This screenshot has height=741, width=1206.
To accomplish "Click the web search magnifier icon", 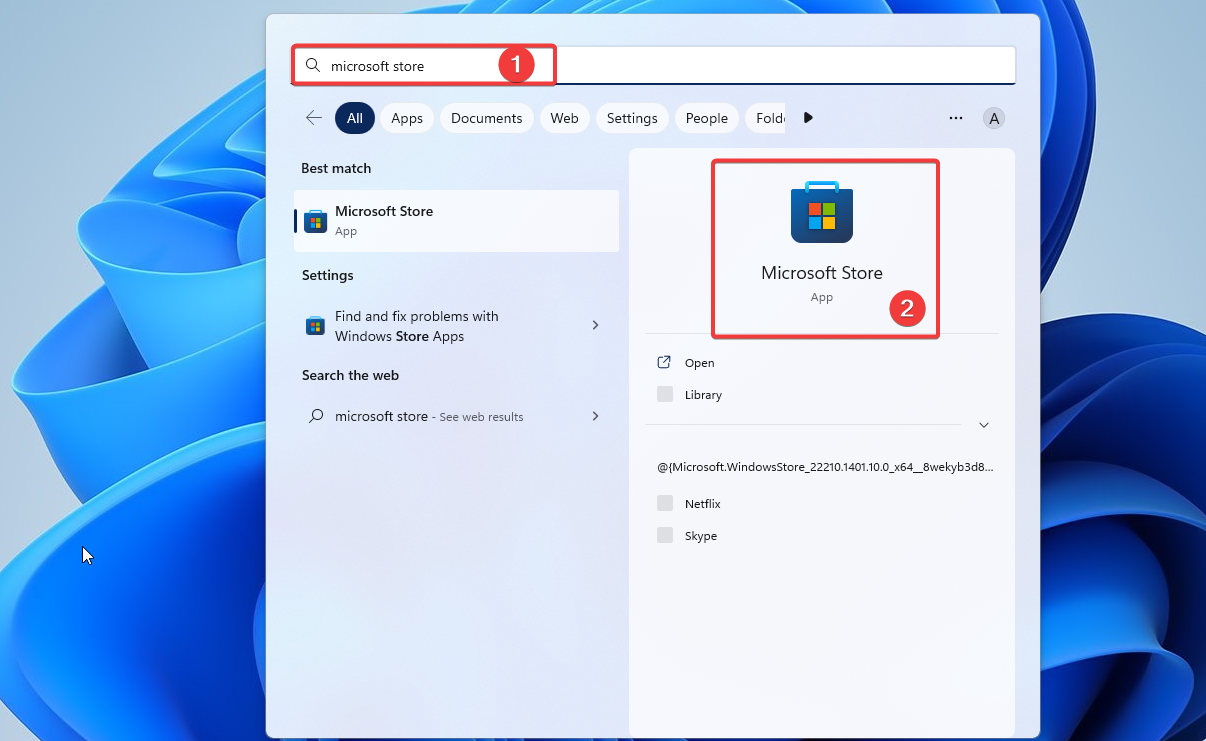I will [315, 416].
